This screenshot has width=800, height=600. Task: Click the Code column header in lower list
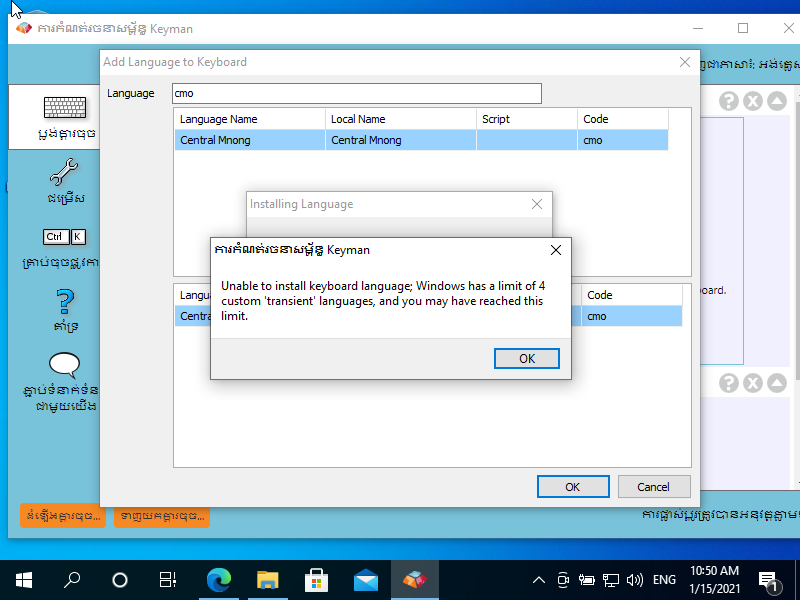coord(632,295)
